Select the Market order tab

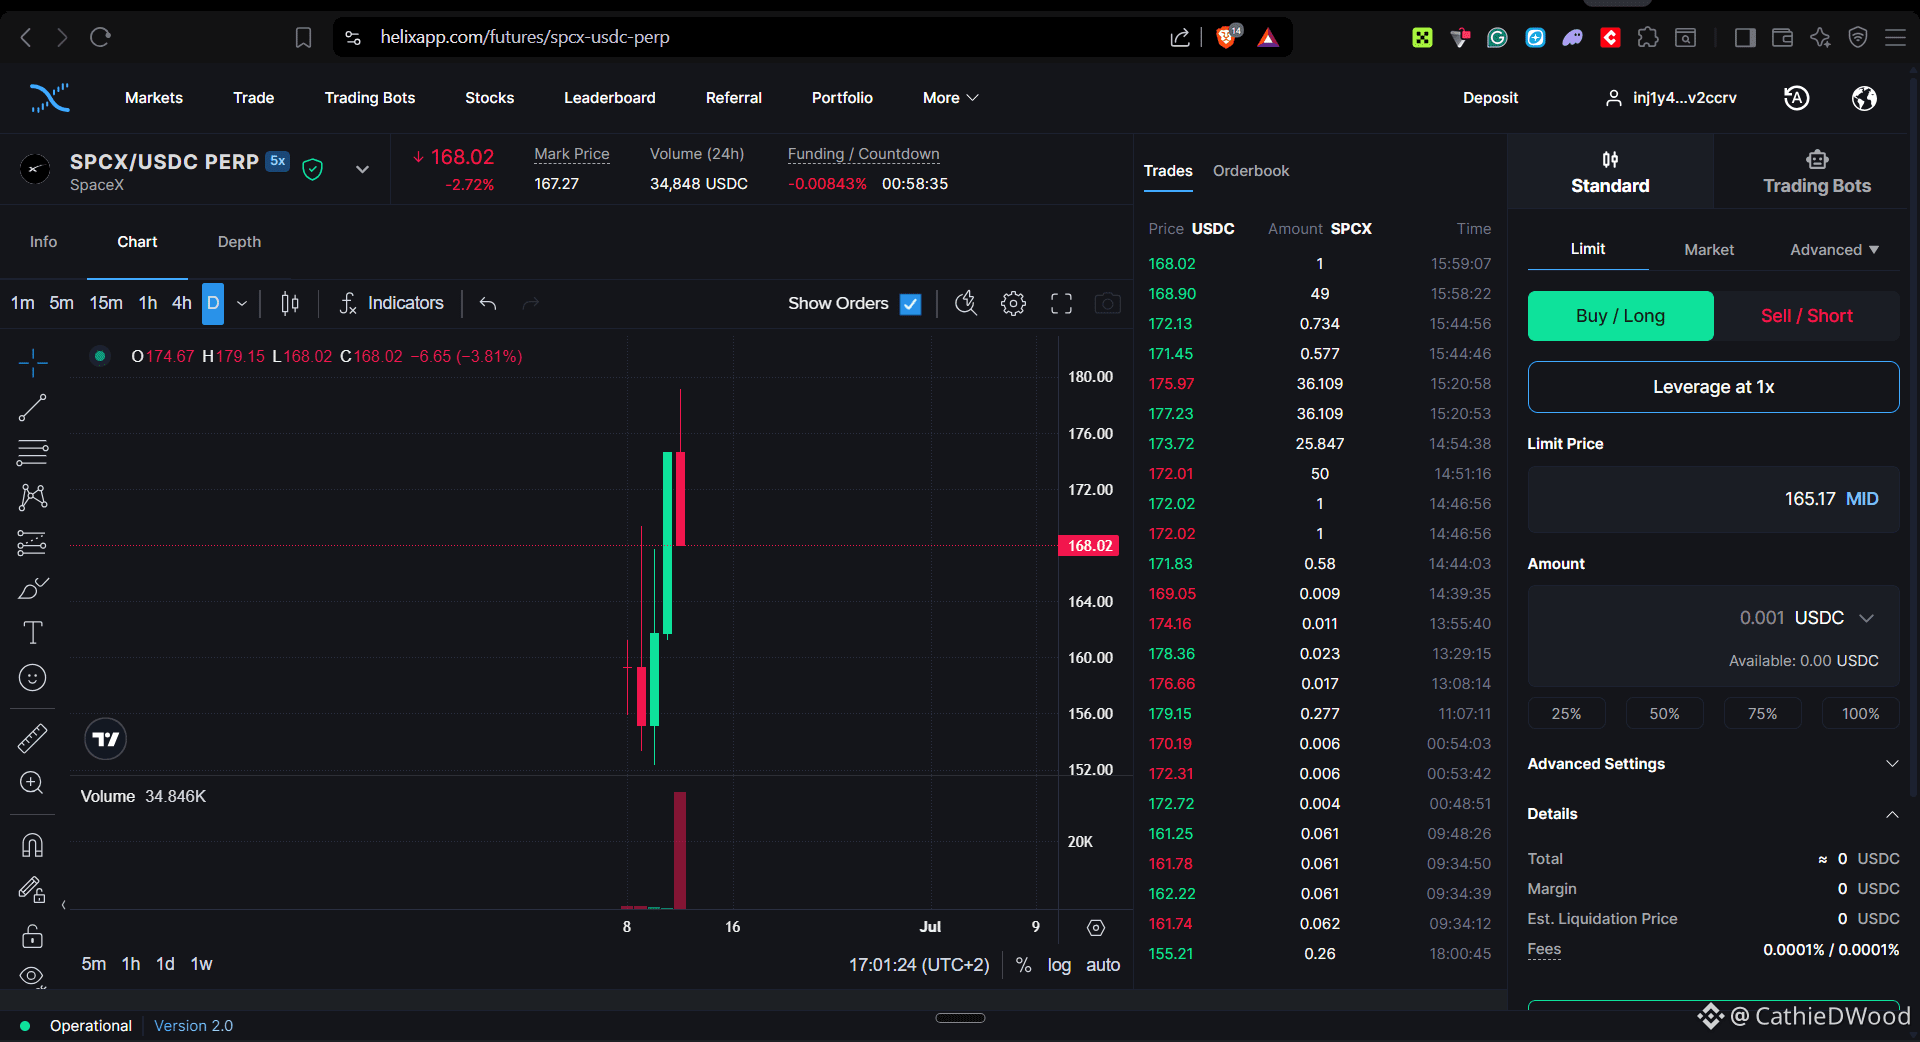pyautogui.click(x=1709, y=250)
